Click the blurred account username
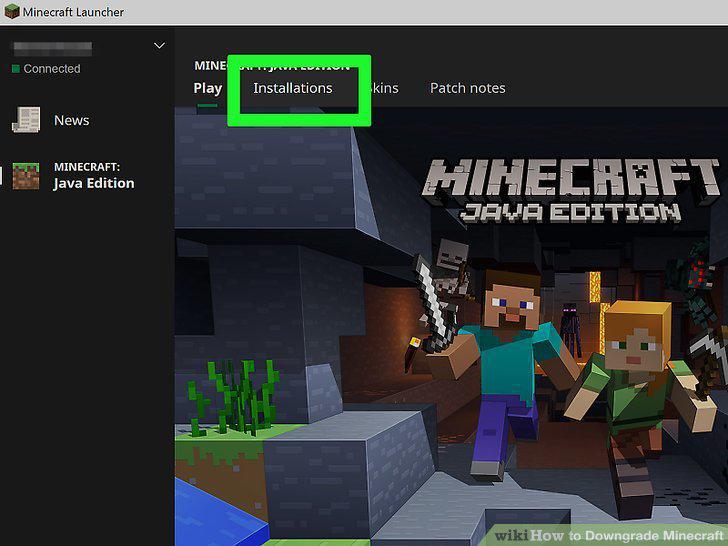728x546 pixels. (52, 48)
